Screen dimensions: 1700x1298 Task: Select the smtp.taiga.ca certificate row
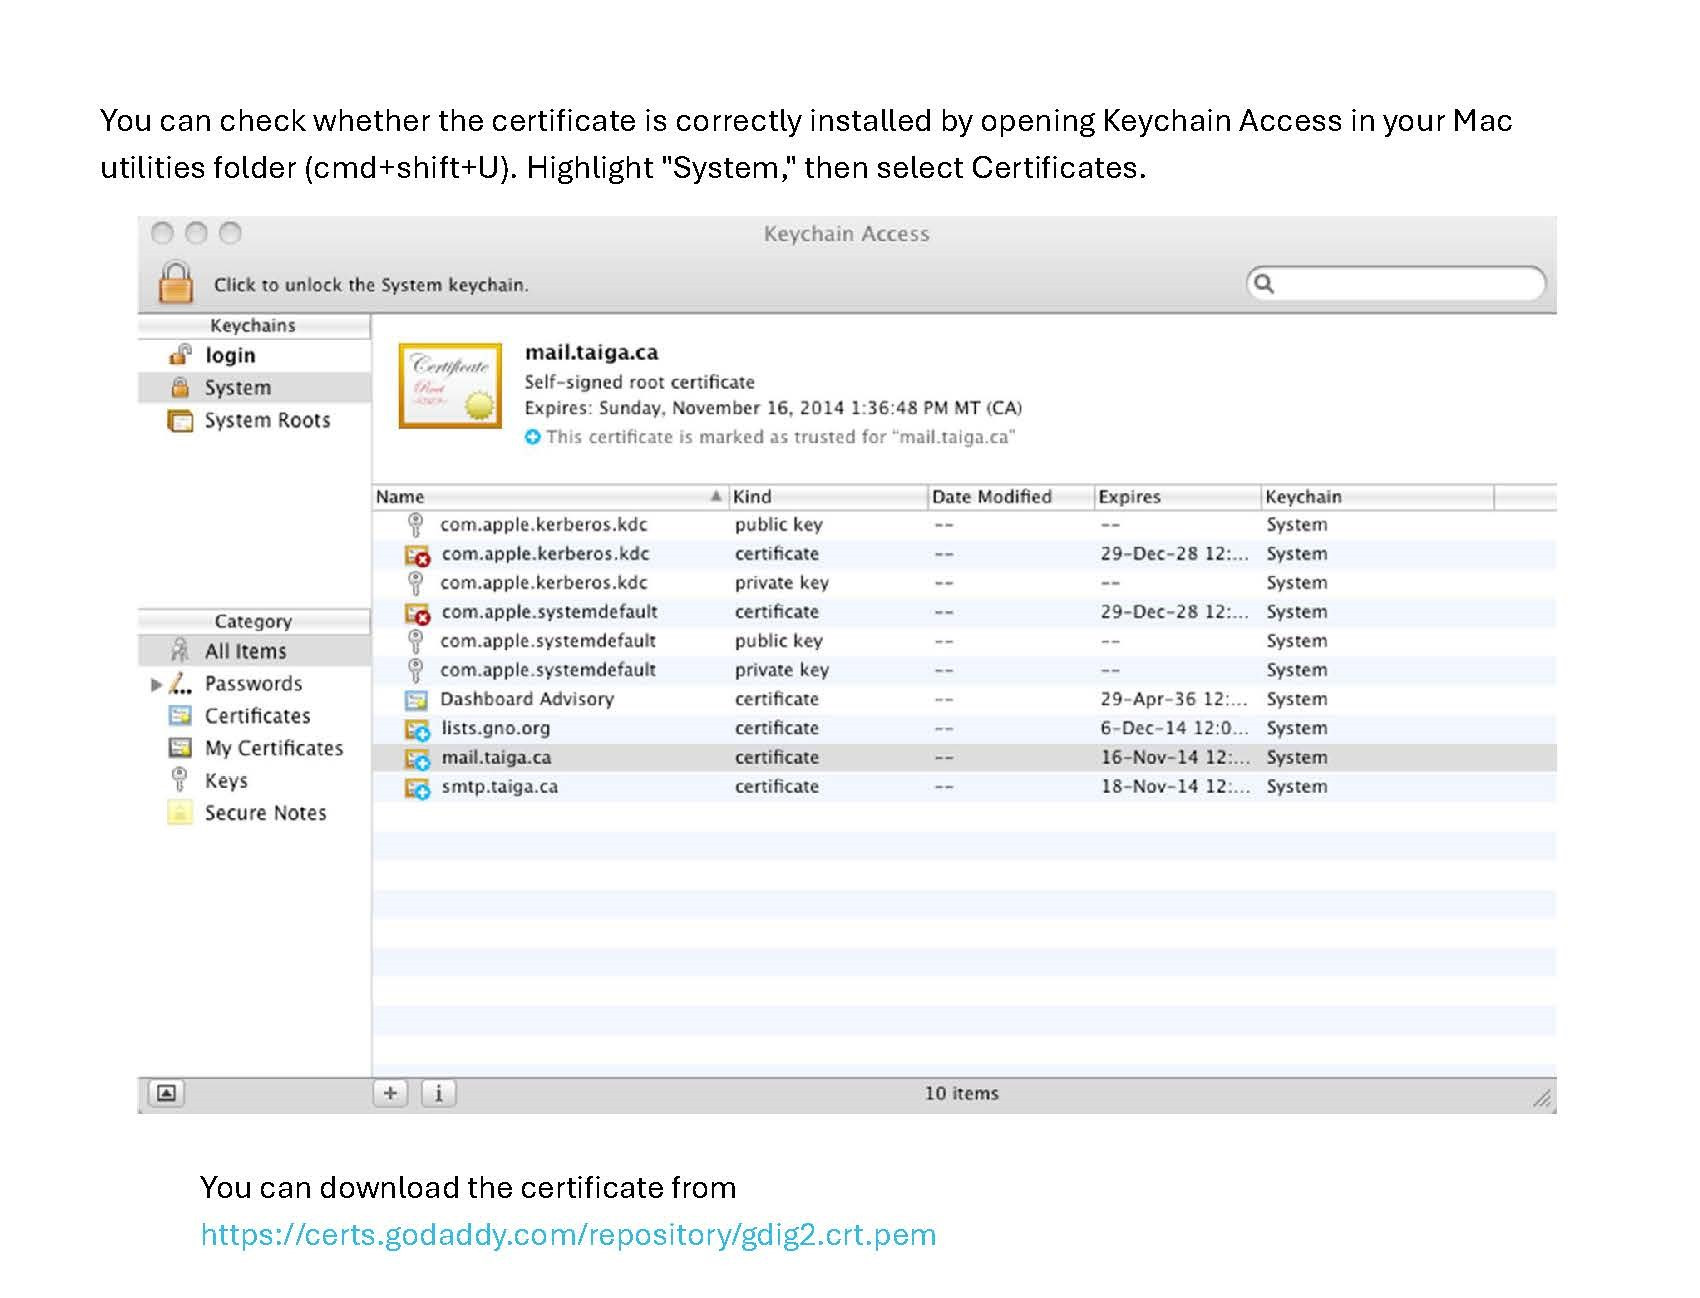[500, 787]
